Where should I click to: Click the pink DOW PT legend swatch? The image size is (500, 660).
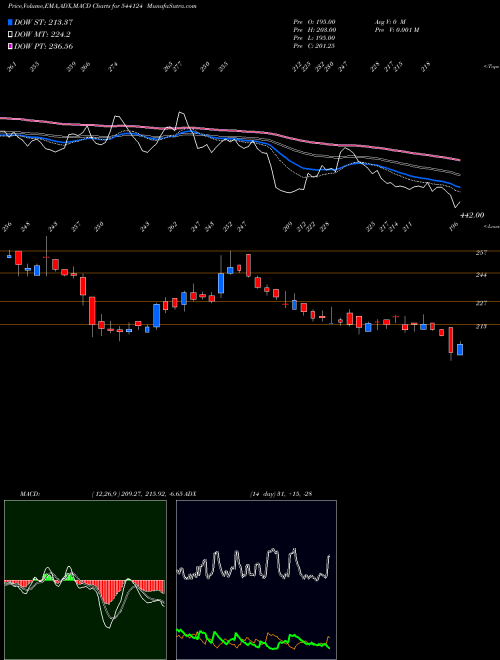[x=10, y=46]
